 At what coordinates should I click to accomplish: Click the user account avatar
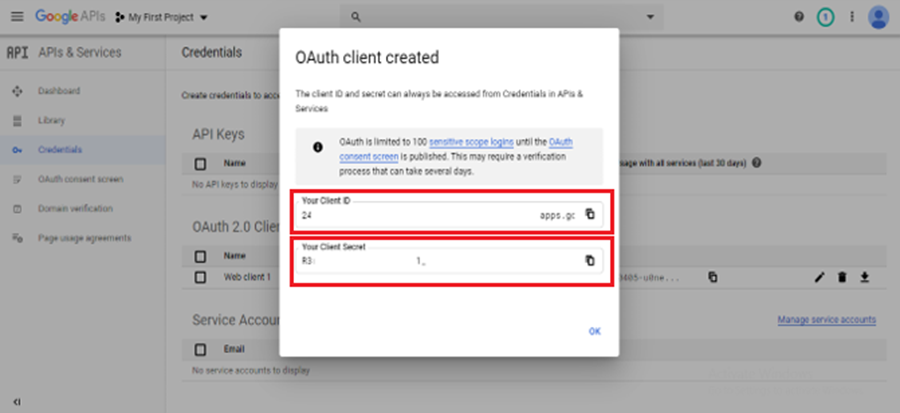(x=878, y=17)
